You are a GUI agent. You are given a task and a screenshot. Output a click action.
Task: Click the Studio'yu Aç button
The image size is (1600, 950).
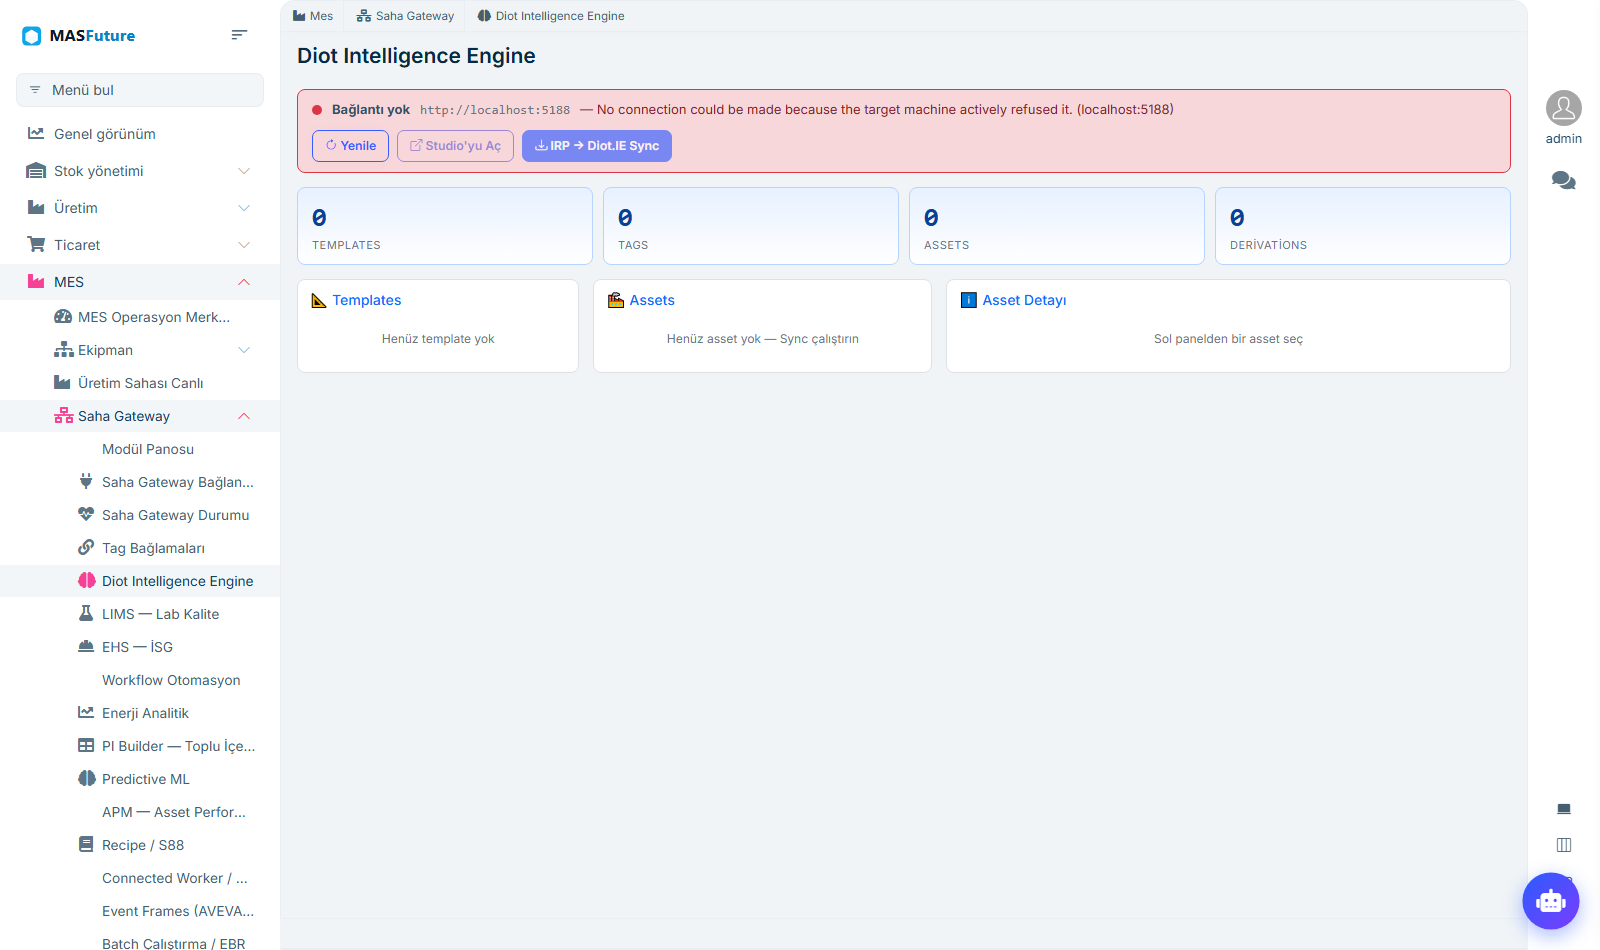click(455, 146)
